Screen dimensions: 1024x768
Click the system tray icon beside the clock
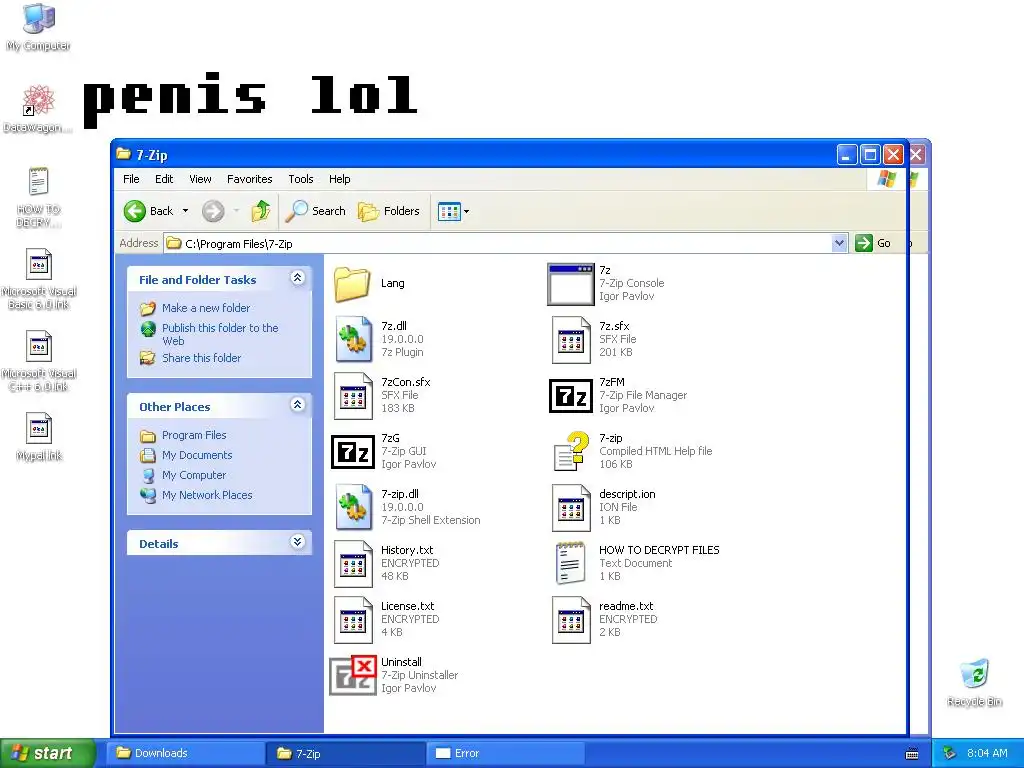pos(950,753)
